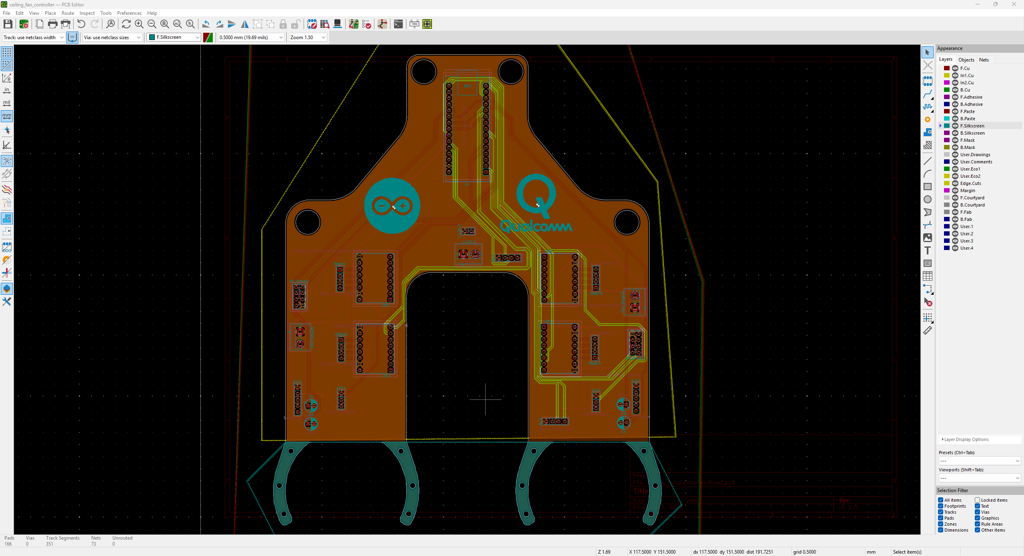
Task: Click the Zoom Out icon in the toolbar
Action: pyautogui.click(x=152, y=24)
